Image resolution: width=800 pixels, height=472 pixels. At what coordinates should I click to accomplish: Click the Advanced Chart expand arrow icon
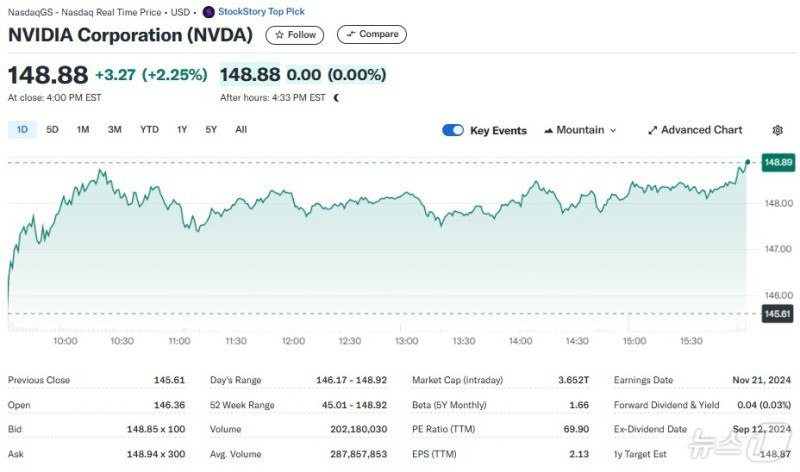[652, 131]
